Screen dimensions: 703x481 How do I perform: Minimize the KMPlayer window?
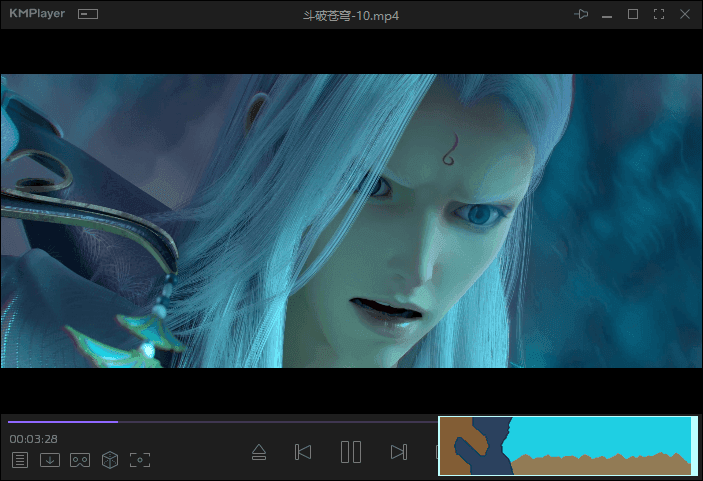607,17
